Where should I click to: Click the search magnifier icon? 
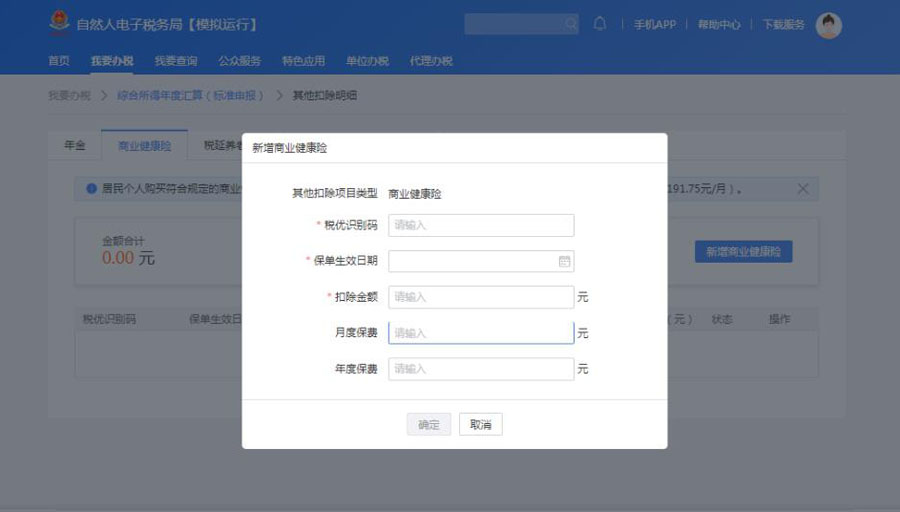point(571,24)
